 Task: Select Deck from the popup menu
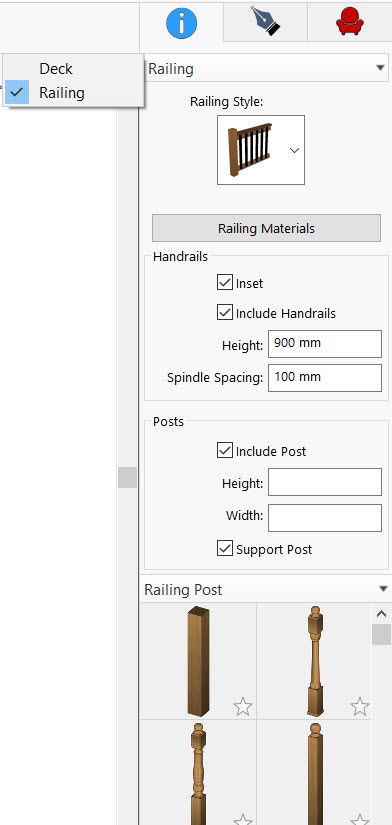[x=56, y=68]
